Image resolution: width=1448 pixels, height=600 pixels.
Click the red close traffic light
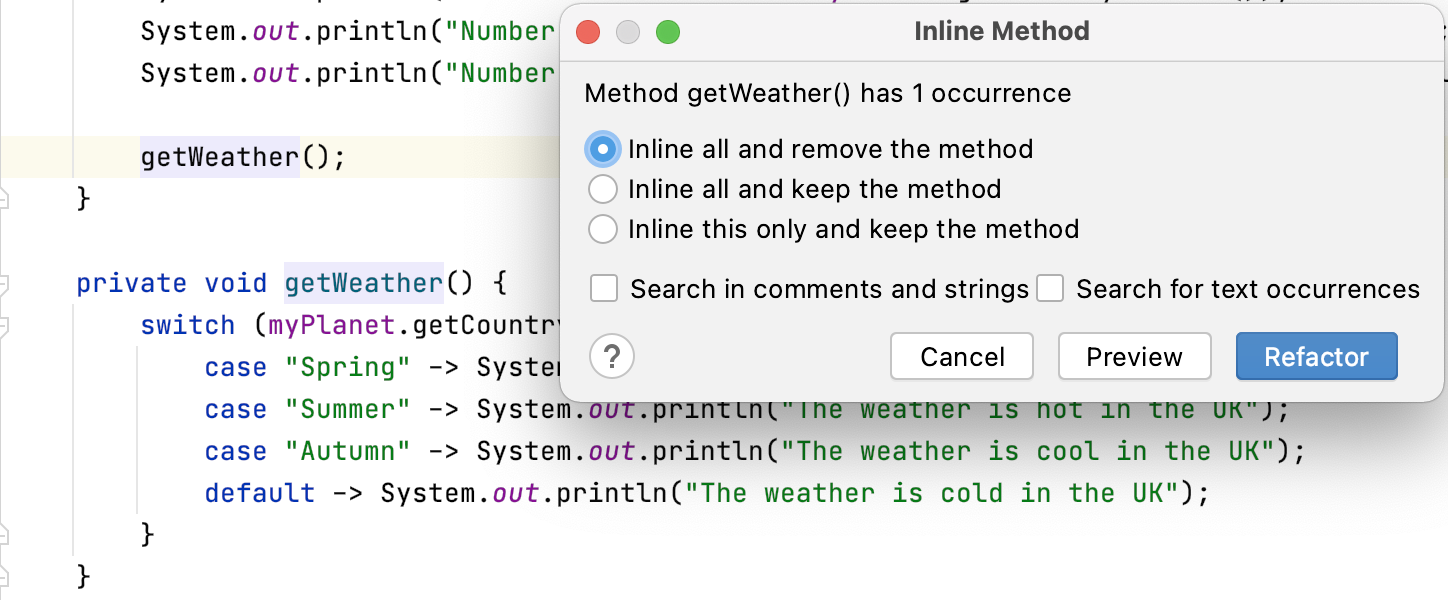coord(588,32)
